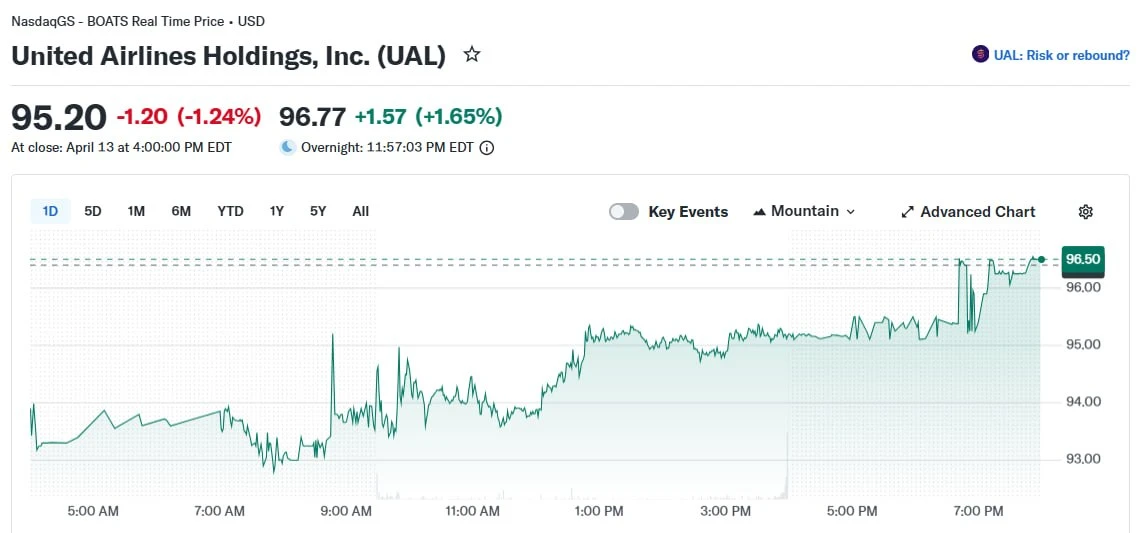
Task: Click the Mountain dropdown chevron arrow
Action: [x=851, y=212]
